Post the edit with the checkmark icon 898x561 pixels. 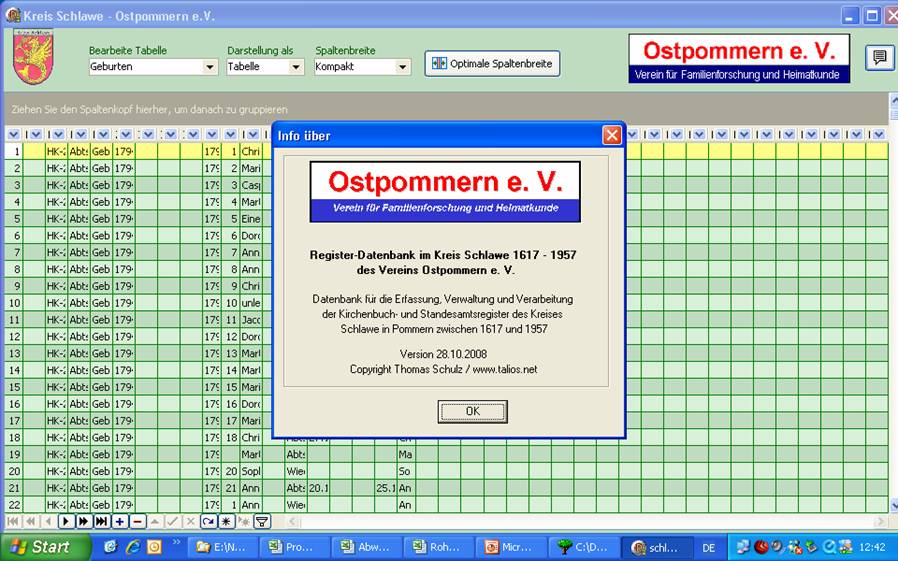coord(172,522)
